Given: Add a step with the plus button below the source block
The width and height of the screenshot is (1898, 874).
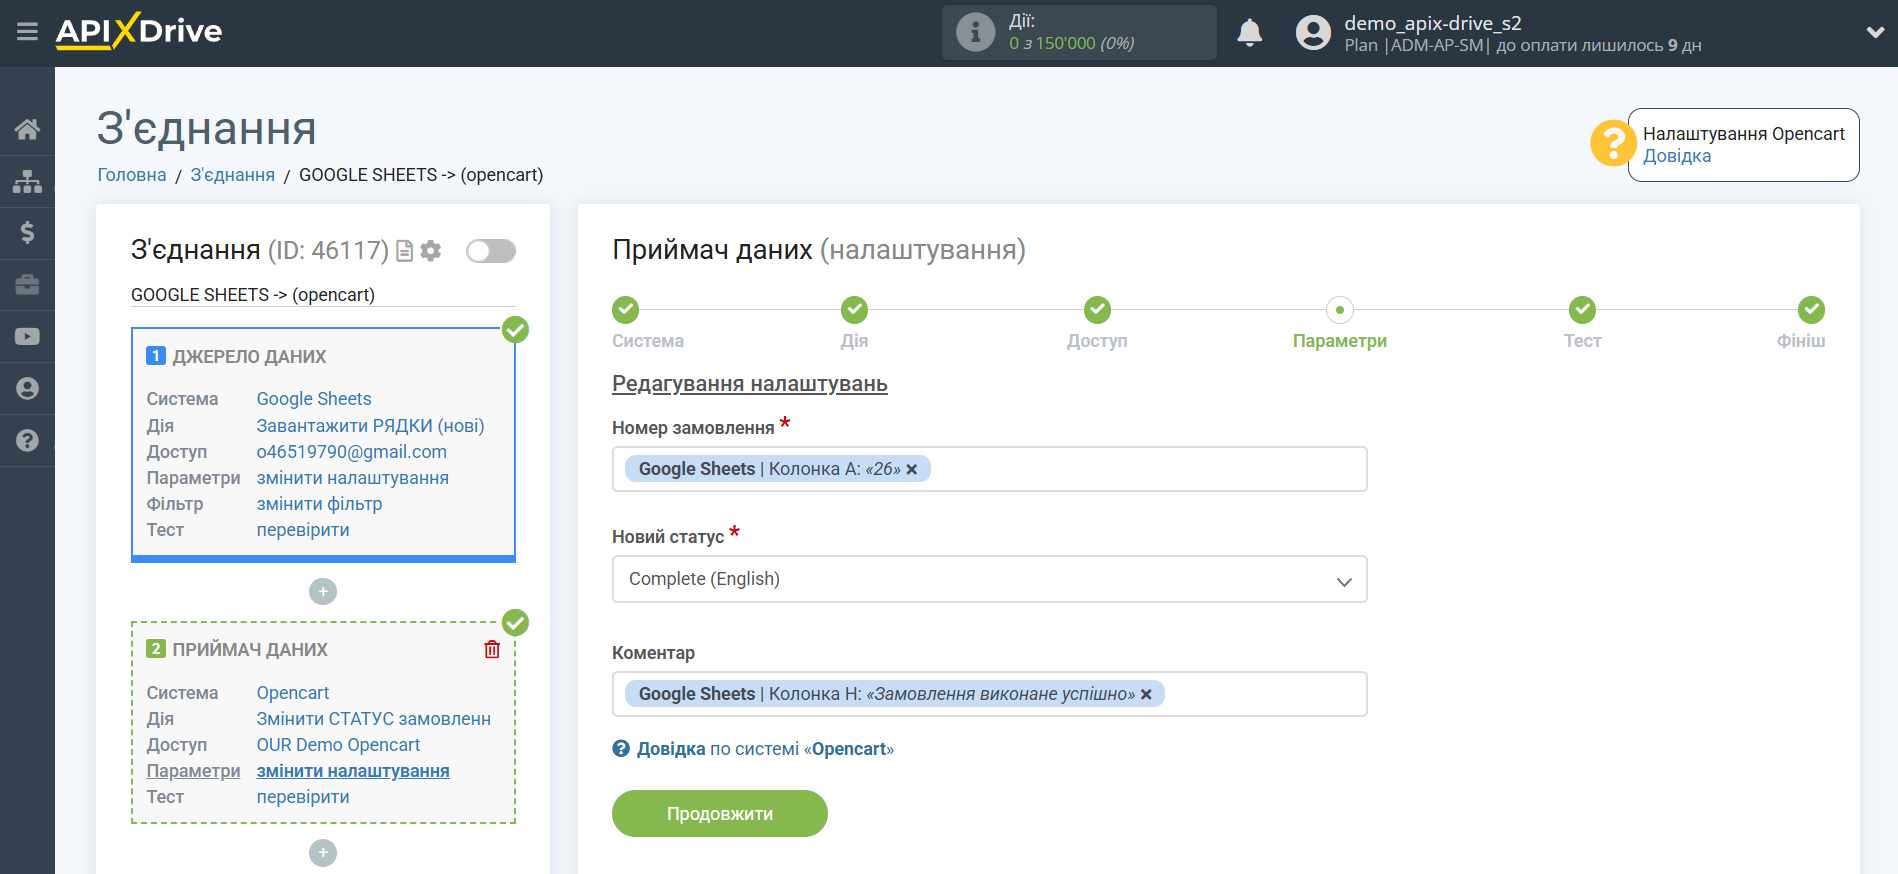Looking at the screenshot, I should tap(322, 592).
